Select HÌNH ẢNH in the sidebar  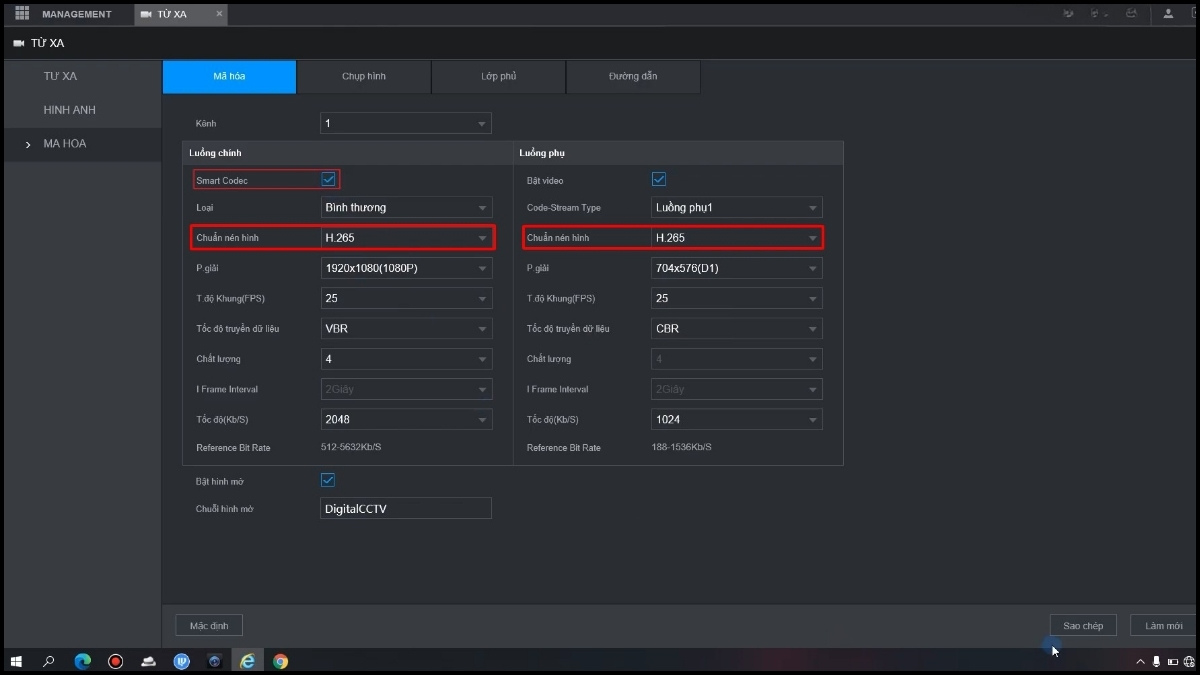(x=69, y=110)
